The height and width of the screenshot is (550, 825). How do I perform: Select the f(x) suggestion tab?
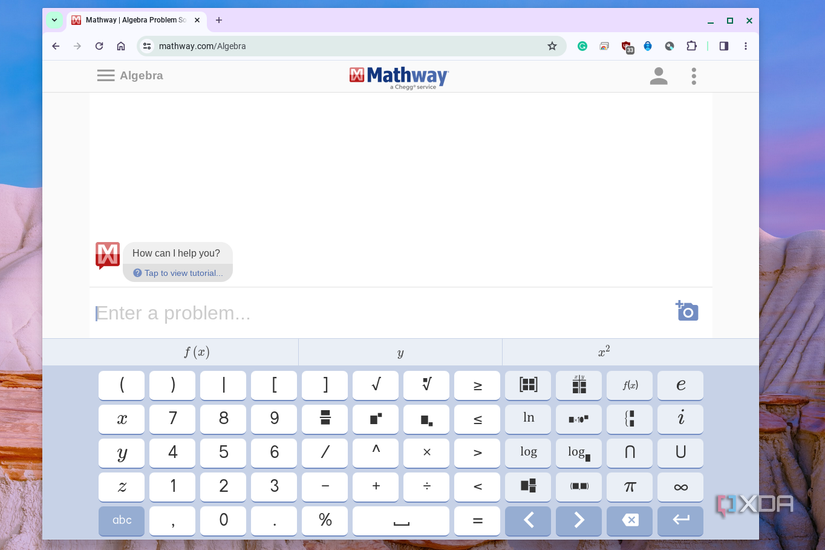pyautogui.click(x=197, y=352)
